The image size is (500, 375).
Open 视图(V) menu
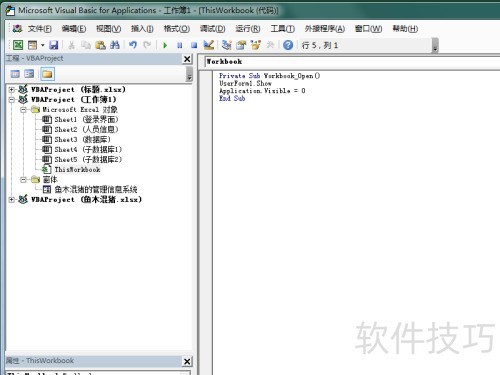pyautogui.click(x=109, y=29)
